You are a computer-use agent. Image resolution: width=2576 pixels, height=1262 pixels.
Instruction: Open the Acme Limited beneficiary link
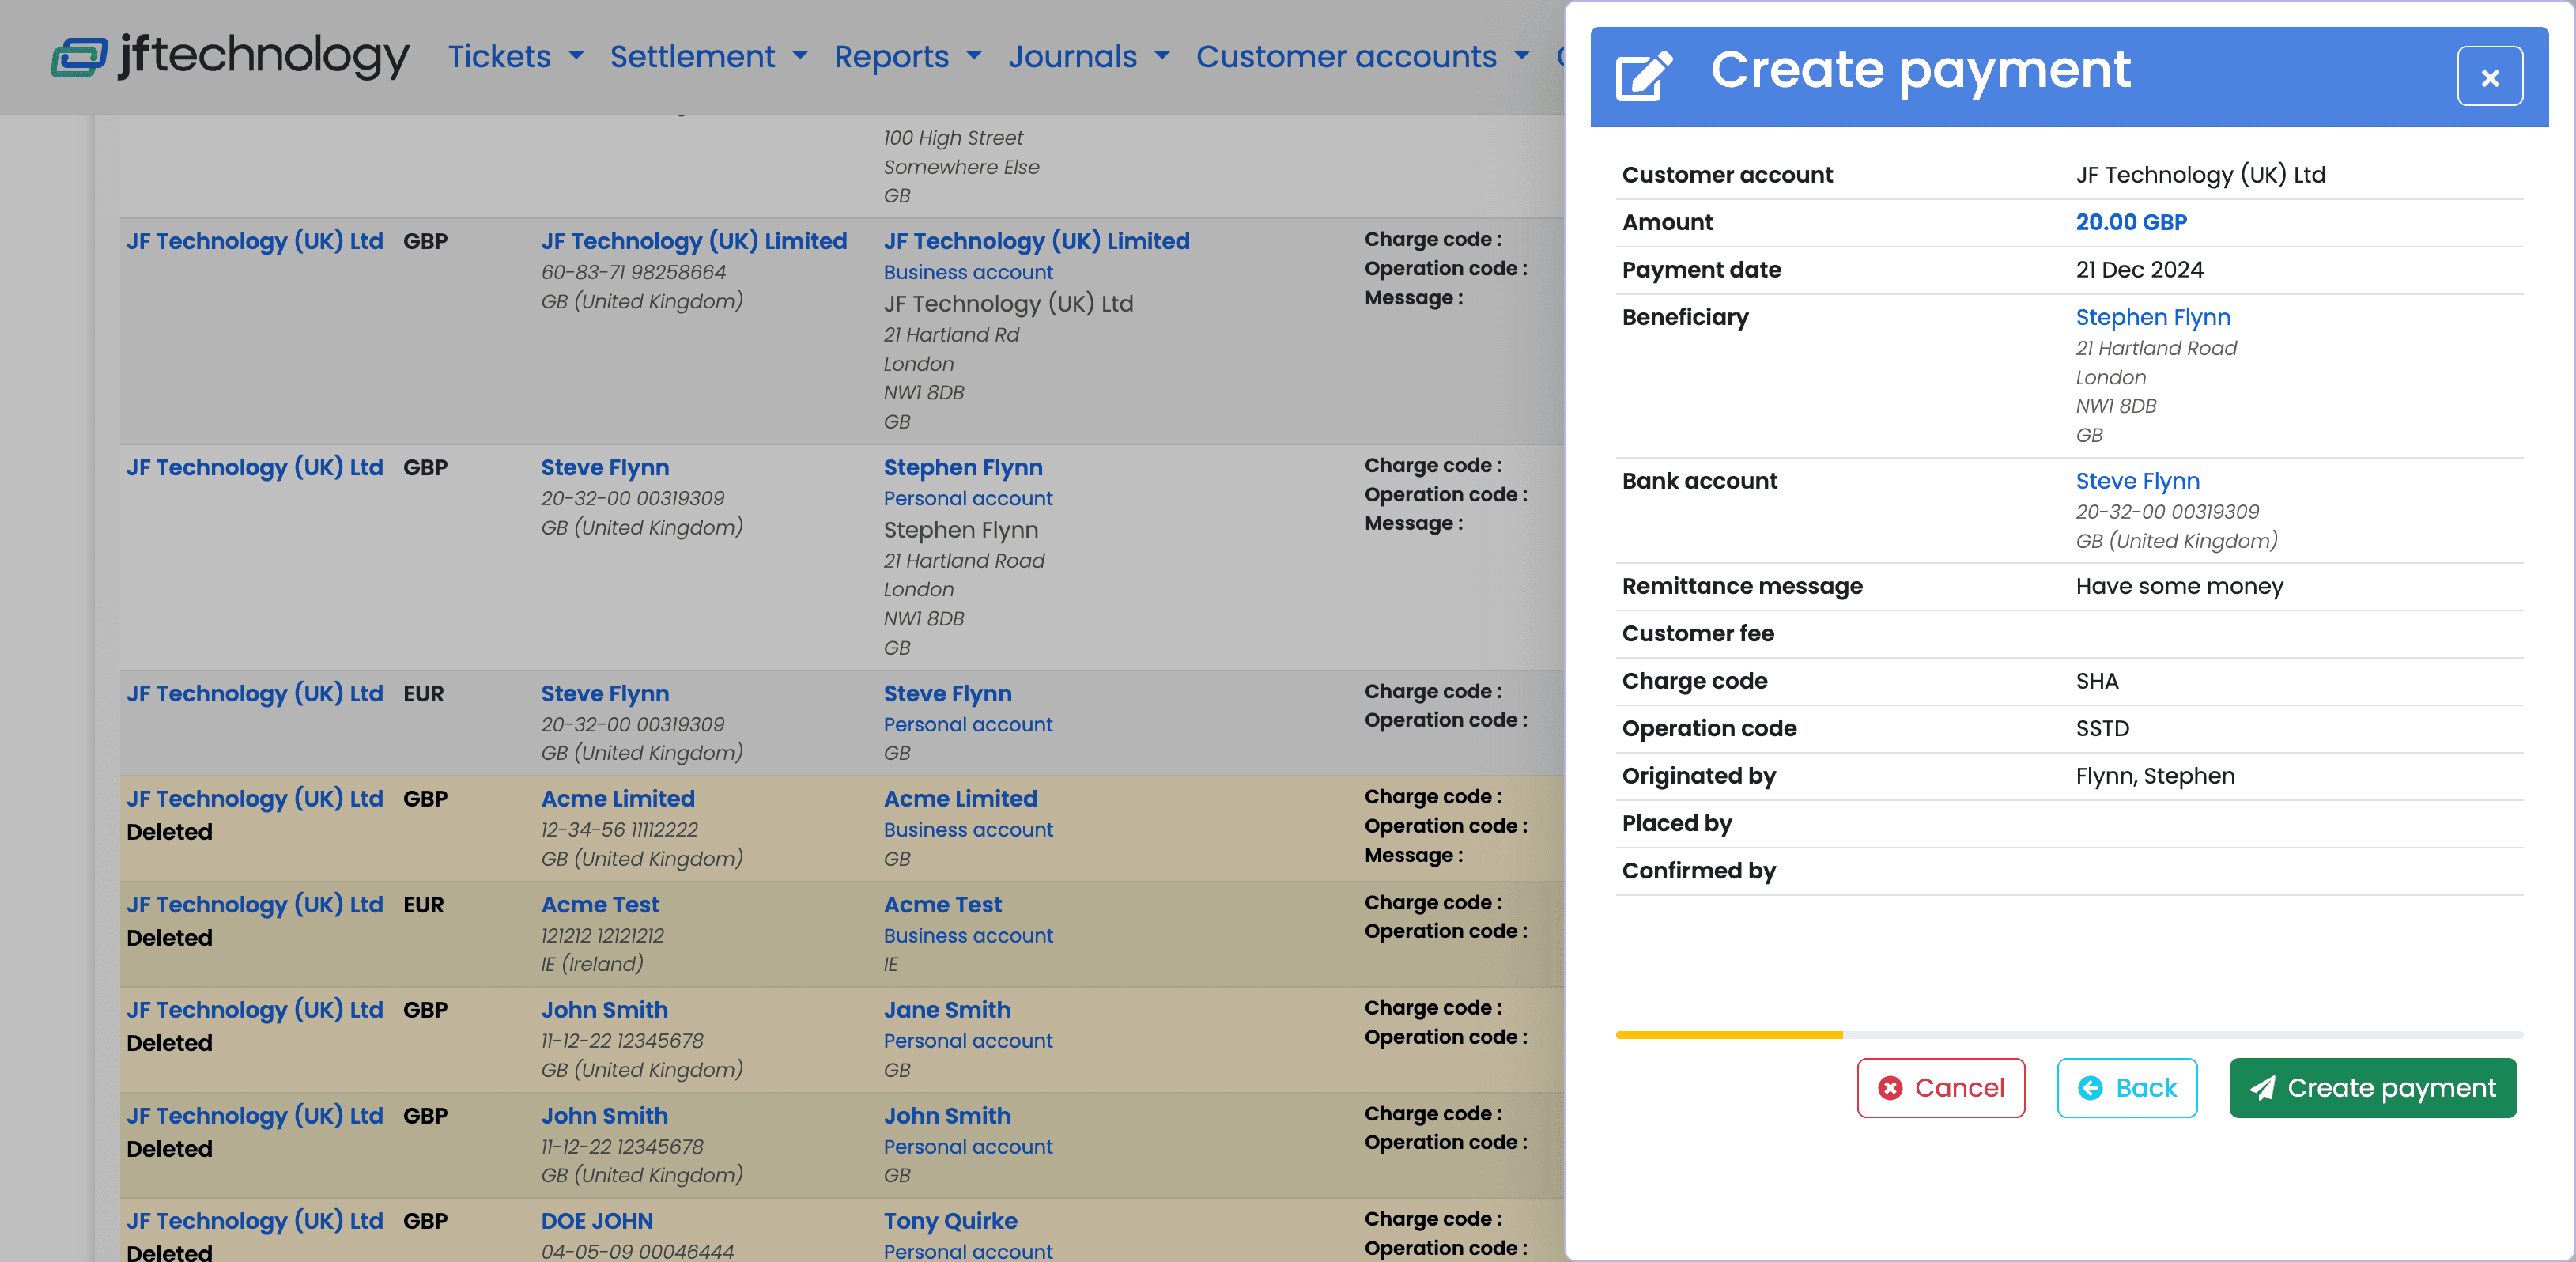[960, 798]
